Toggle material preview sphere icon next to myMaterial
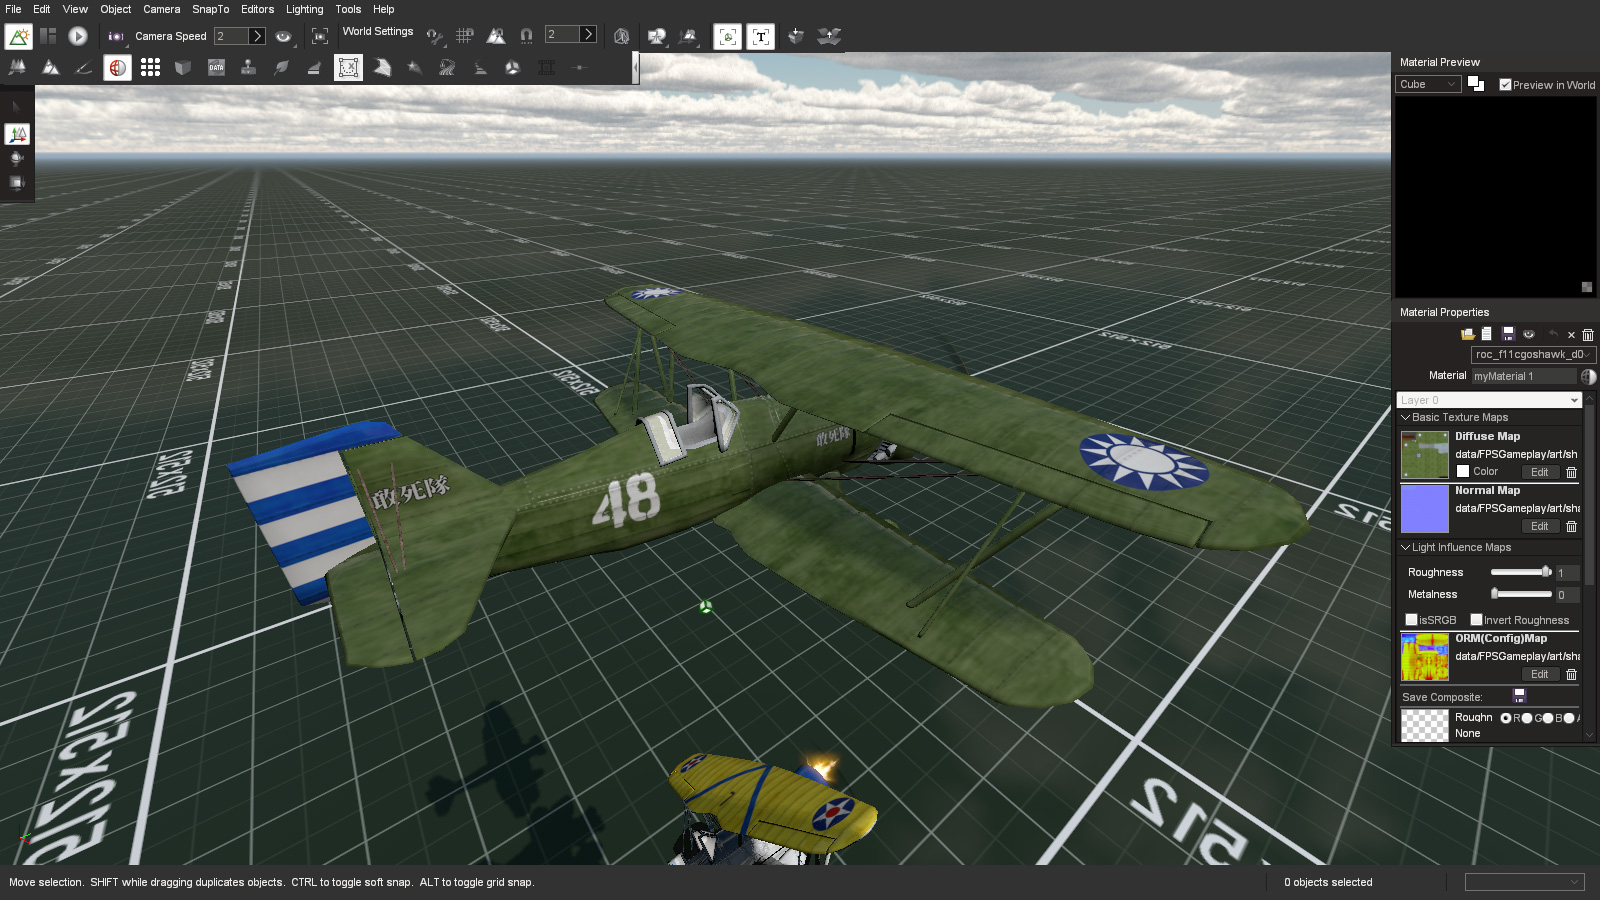 [x=1588, y=376]
